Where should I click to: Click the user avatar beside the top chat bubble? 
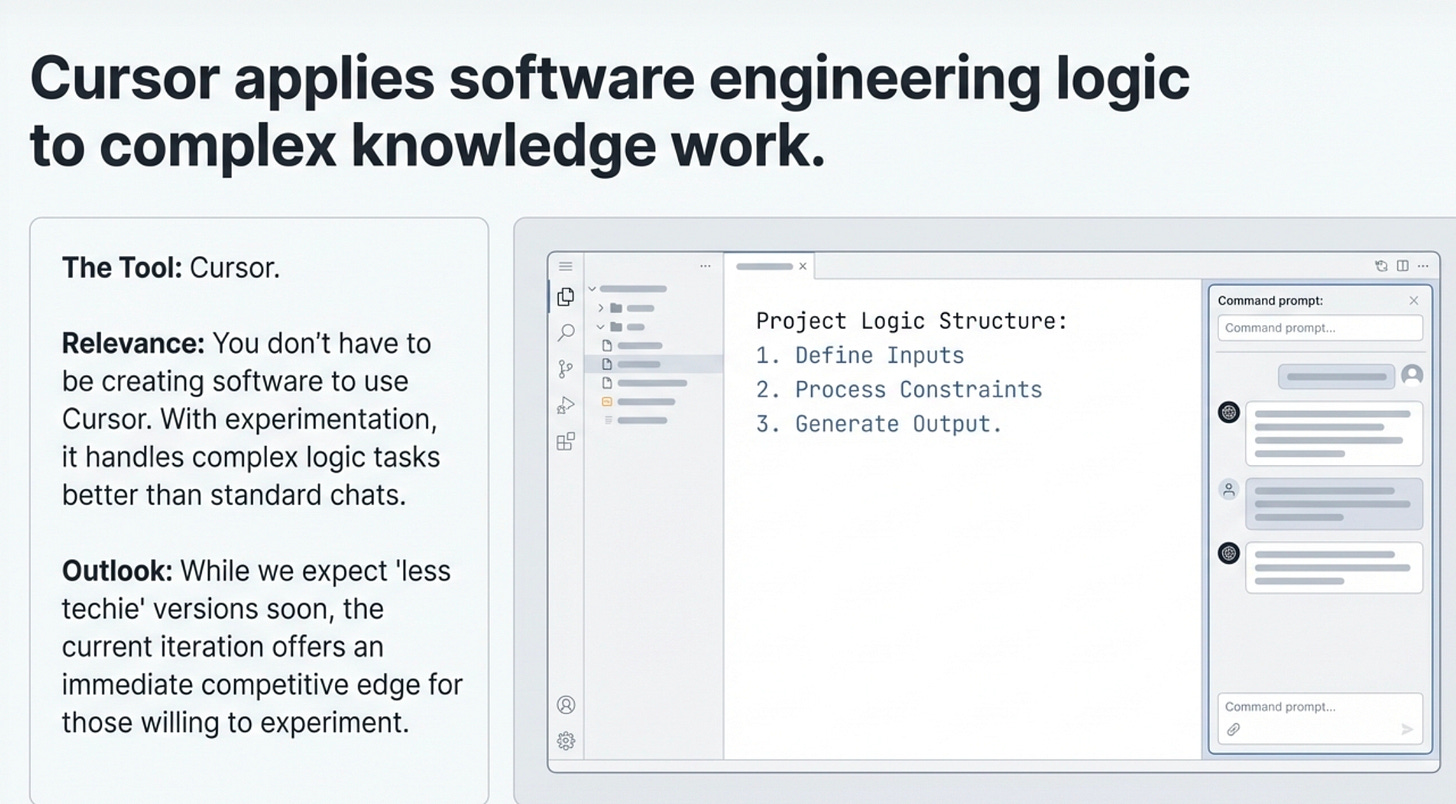coord(1412,376)
